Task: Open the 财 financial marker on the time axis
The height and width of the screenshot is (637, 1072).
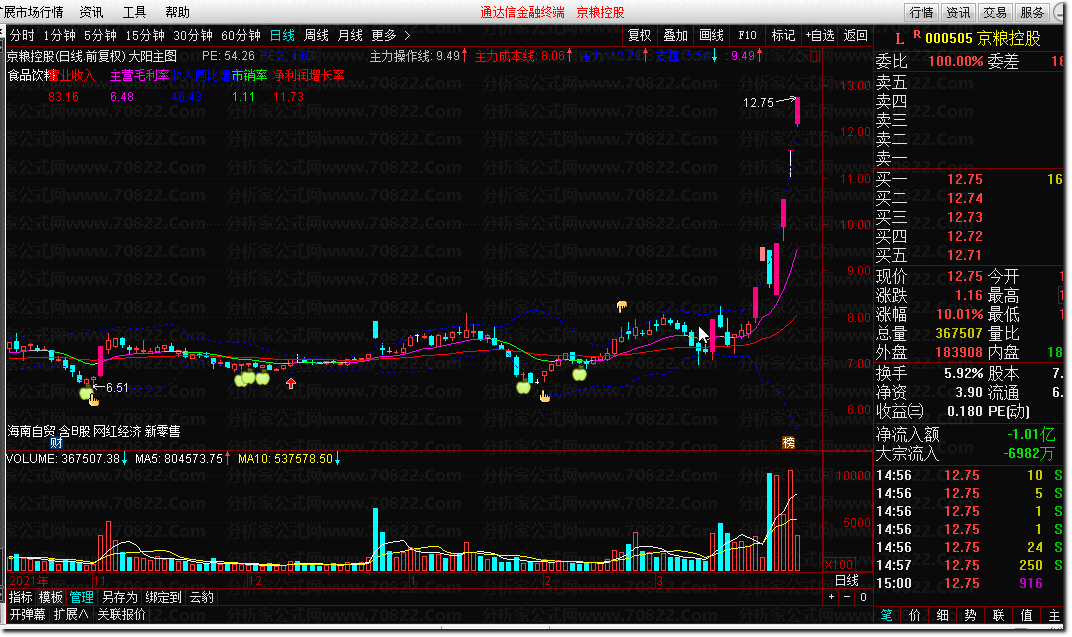Action: (x=56, y=444)
